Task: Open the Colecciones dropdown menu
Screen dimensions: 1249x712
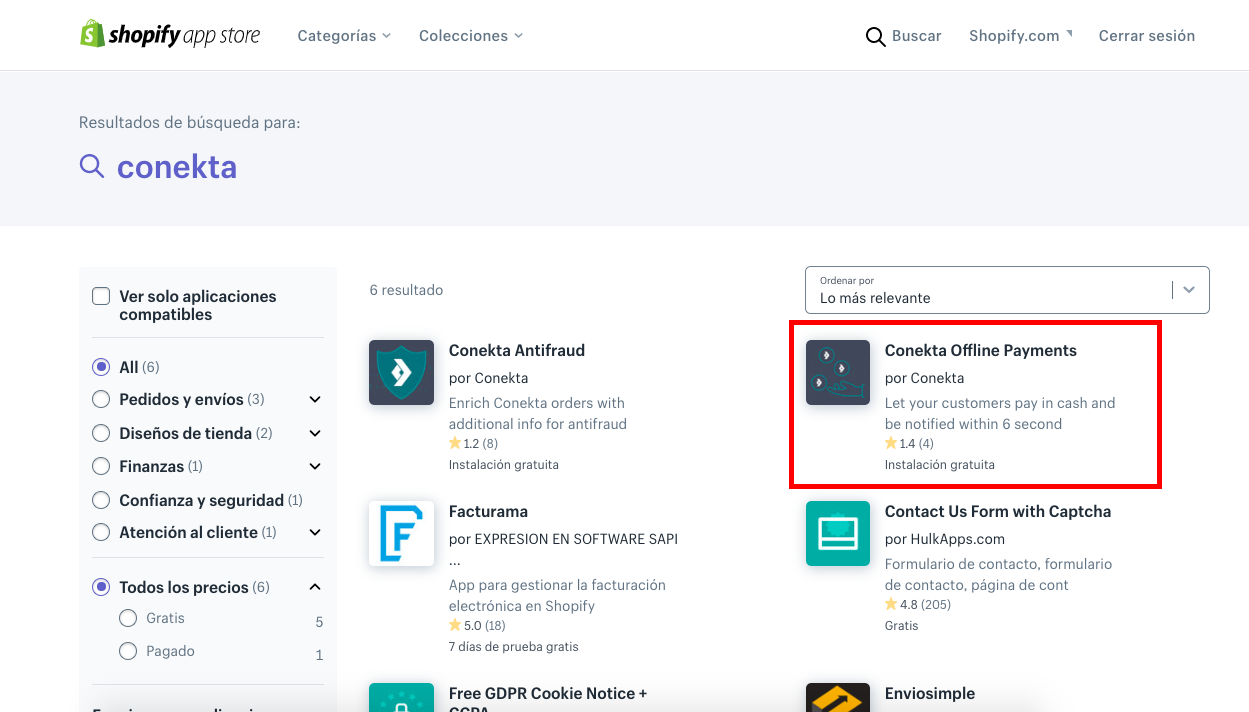Action: [471, 36]
